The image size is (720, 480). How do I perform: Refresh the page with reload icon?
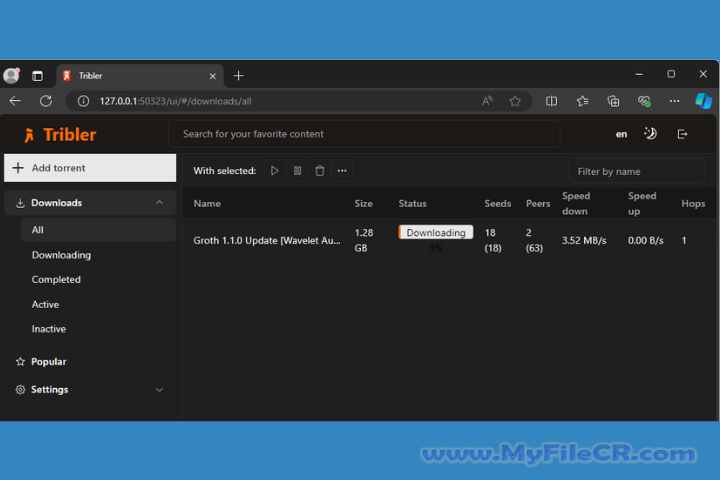pos(46,101)
